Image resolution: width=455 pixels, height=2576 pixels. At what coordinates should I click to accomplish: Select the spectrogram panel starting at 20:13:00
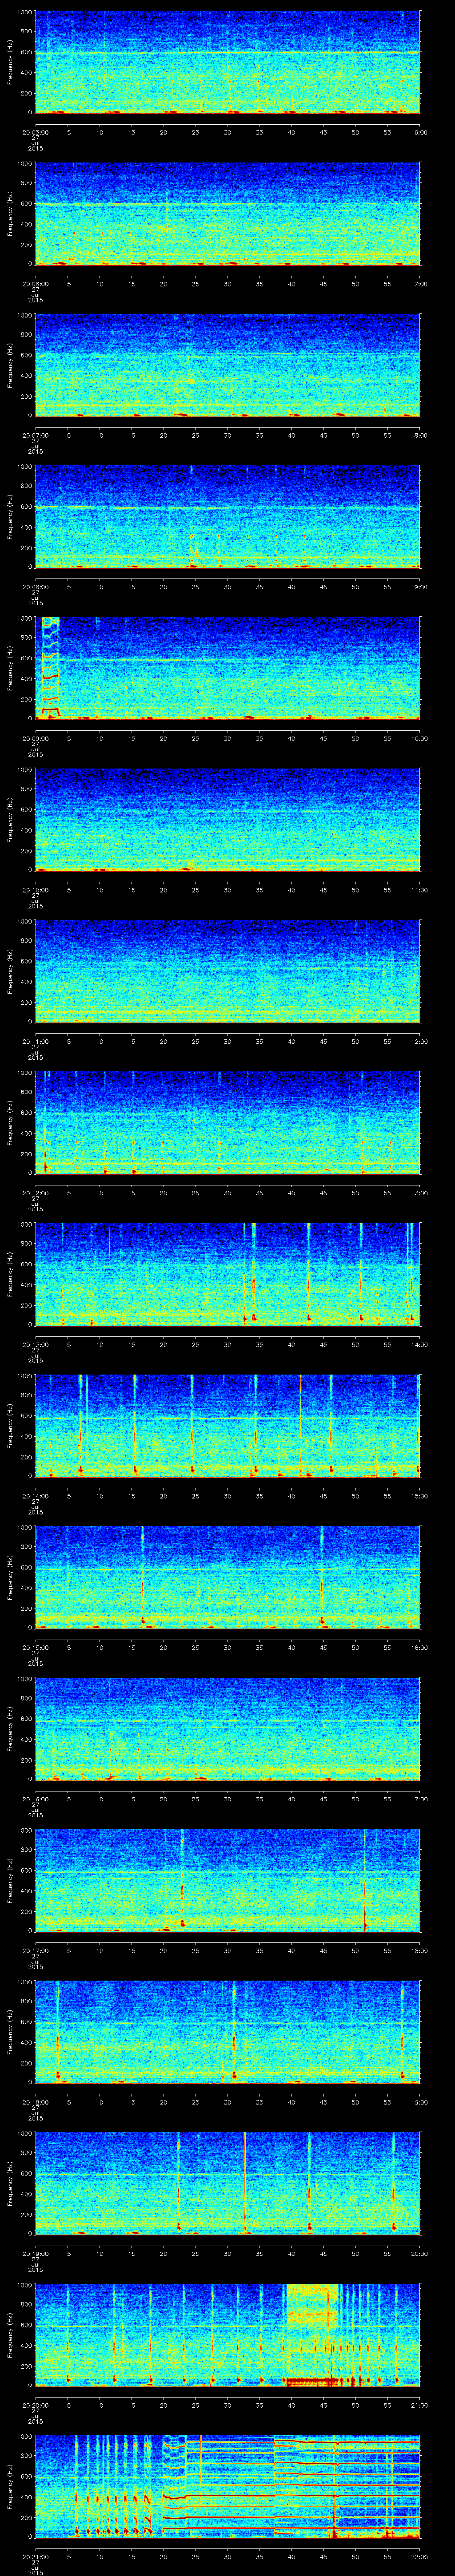click(227, 1275)
